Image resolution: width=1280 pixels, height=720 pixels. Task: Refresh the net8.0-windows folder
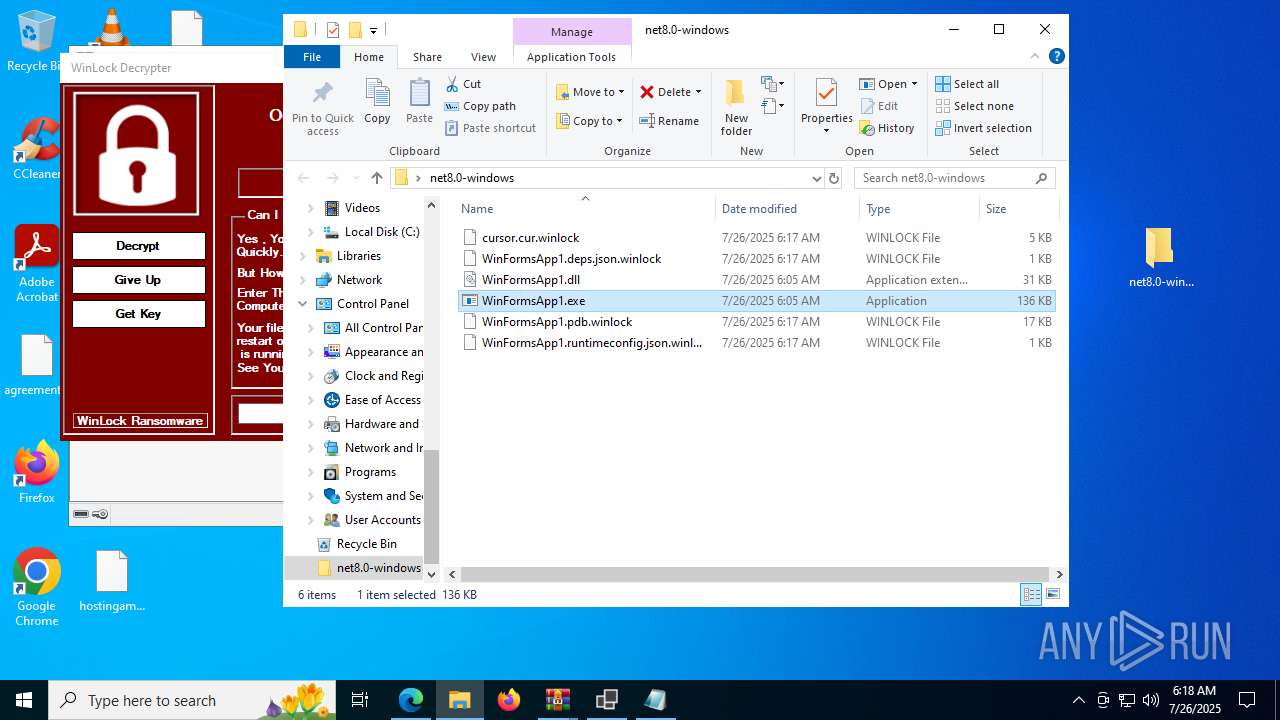tap(834, 178)
